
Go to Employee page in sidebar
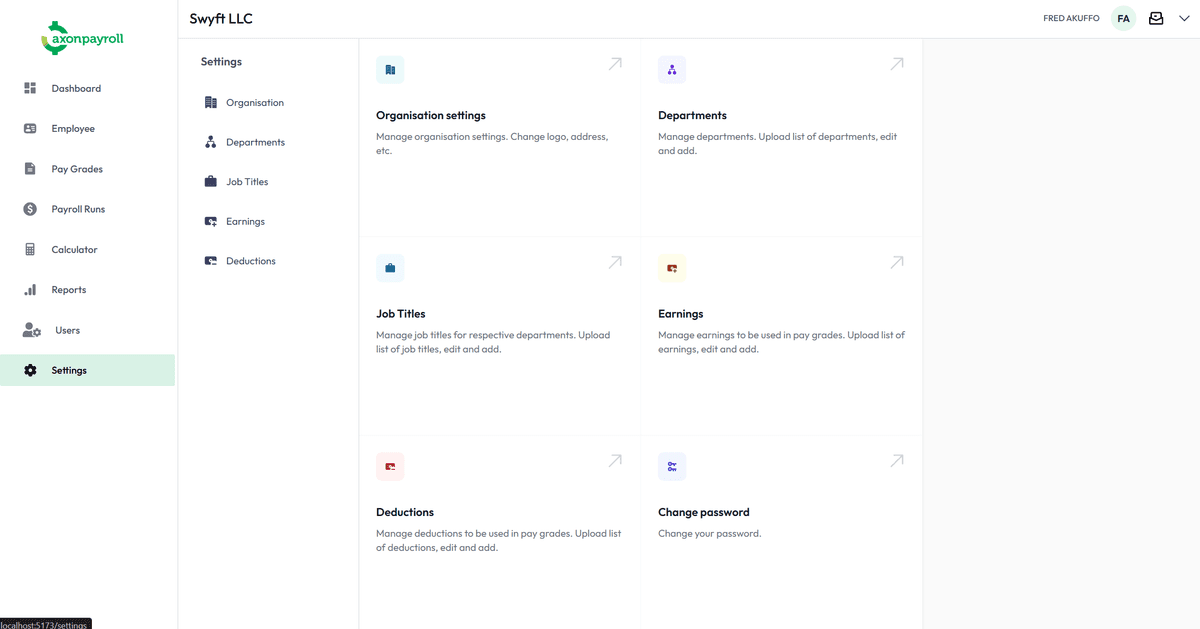pyautogui.click(x=73, y=129)
